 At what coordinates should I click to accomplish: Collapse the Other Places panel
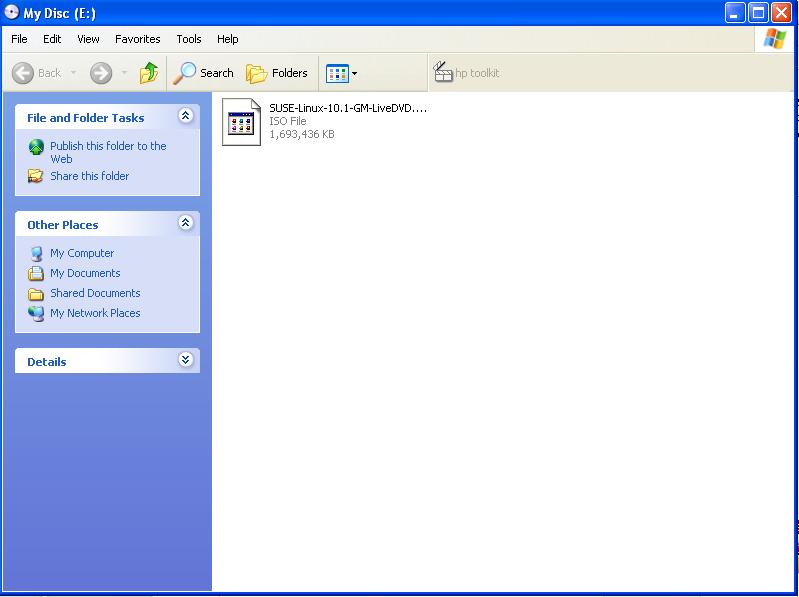click(185, 223)
